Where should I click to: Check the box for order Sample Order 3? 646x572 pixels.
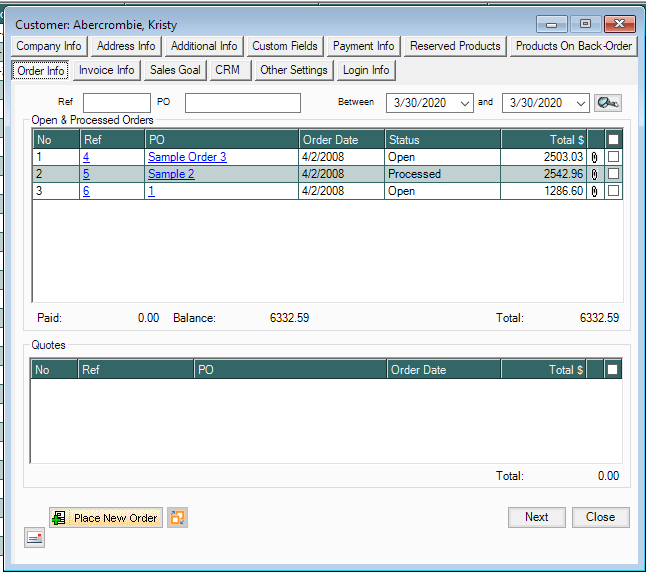click(x=613, y=157)
